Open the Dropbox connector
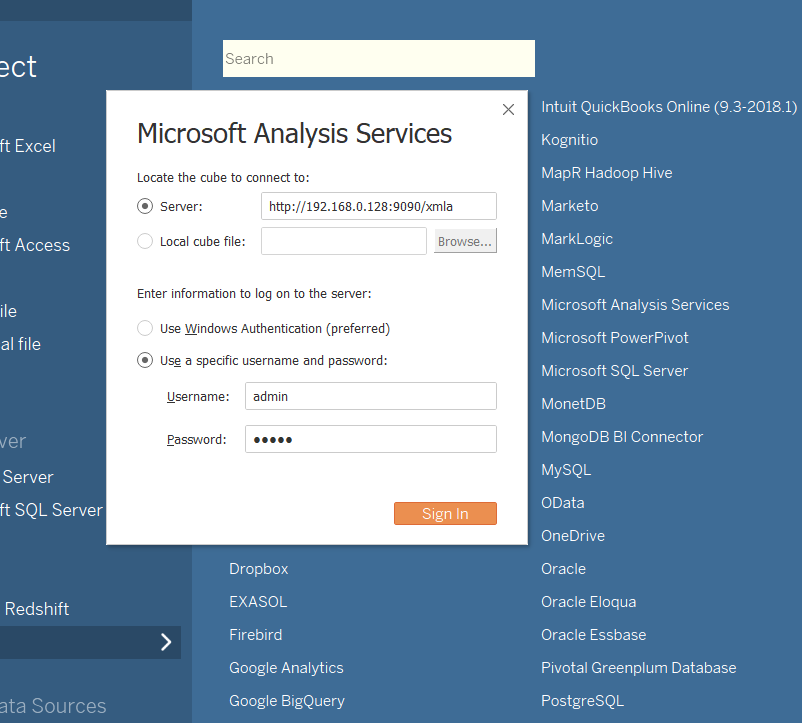 [x=258, y=568]
